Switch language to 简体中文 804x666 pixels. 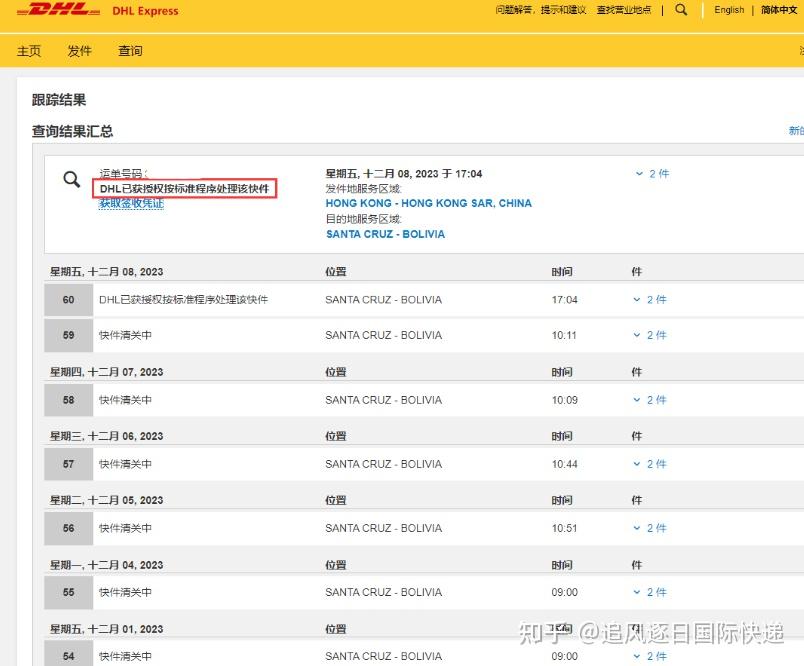(779, 10)
